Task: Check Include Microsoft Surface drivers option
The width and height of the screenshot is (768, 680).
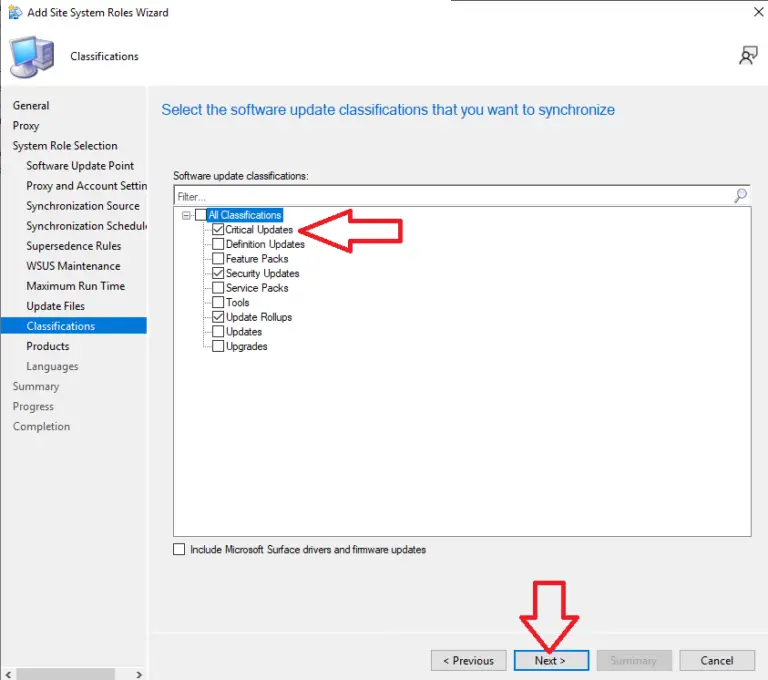Action: (179, 549)
